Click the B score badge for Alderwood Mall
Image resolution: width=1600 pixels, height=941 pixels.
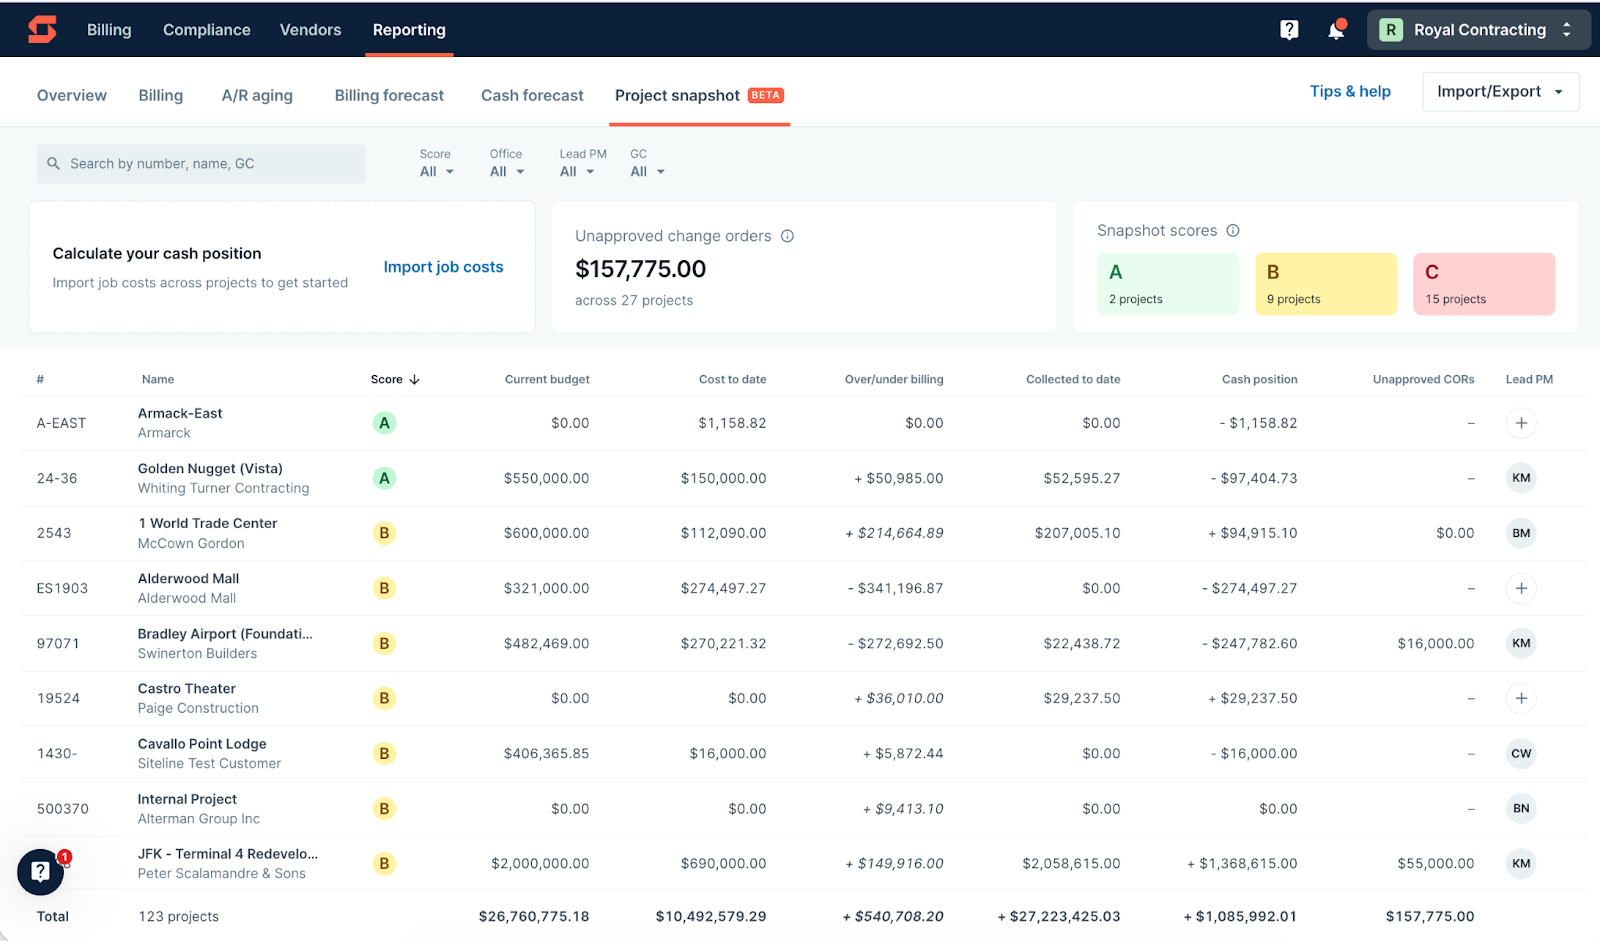384,588
